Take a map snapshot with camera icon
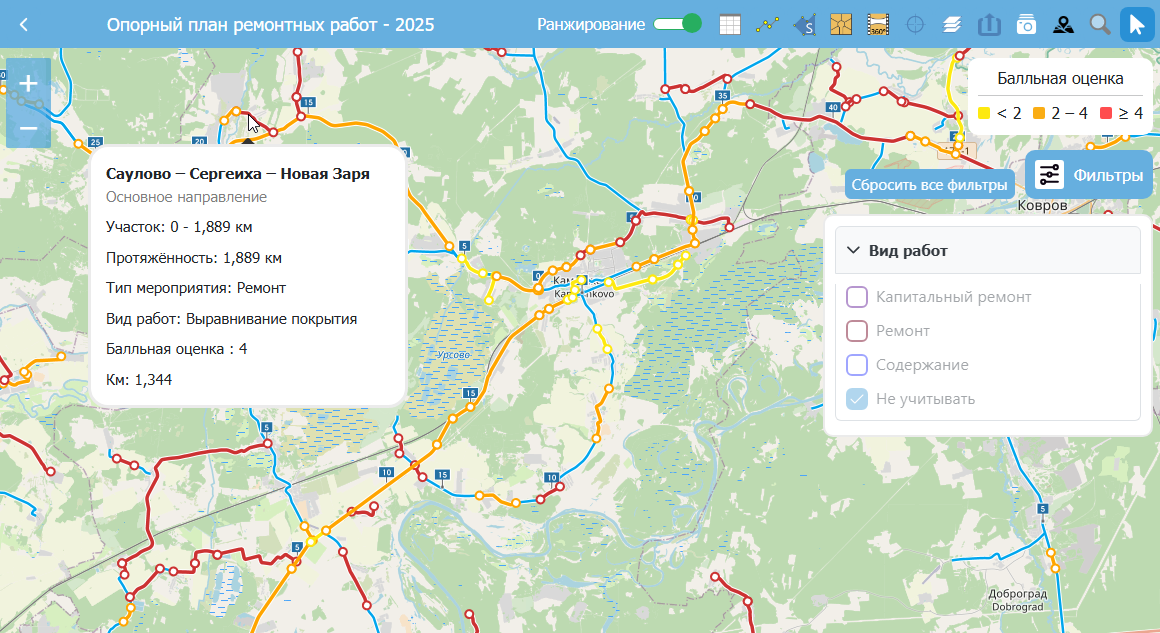 click(x=1026, y=25)
